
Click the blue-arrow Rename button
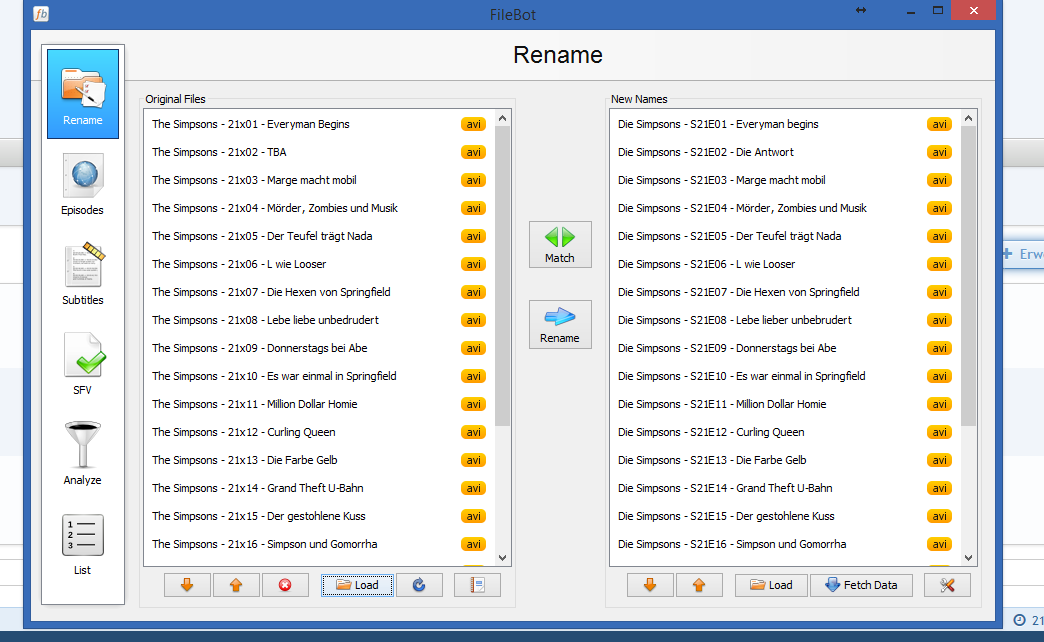click(560, 324)
